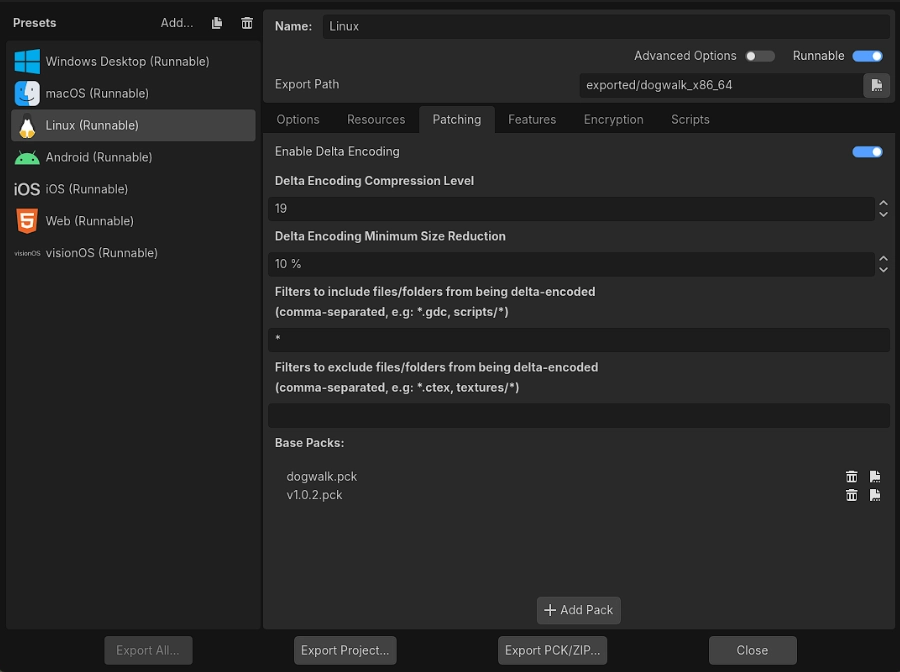
Task: Remove the dogwalk.pck base pack
Action: tap(852, 477)
